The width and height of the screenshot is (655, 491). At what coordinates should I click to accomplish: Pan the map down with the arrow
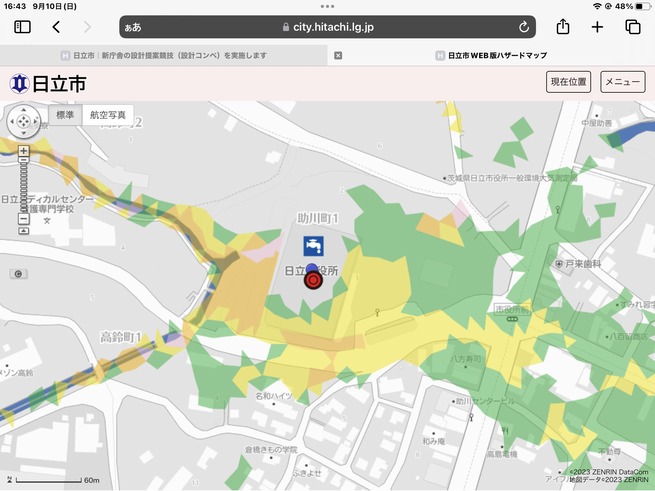pyautogui.click(x=23, y=133)
